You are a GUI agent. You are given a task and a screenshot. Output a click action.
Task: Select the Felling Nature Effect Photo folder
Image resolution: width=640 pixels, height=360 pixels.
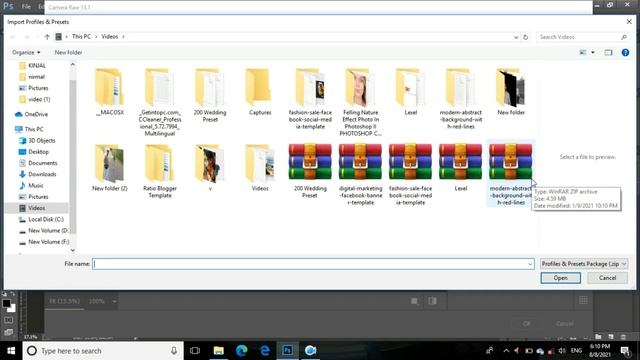(x=360, y=102)
